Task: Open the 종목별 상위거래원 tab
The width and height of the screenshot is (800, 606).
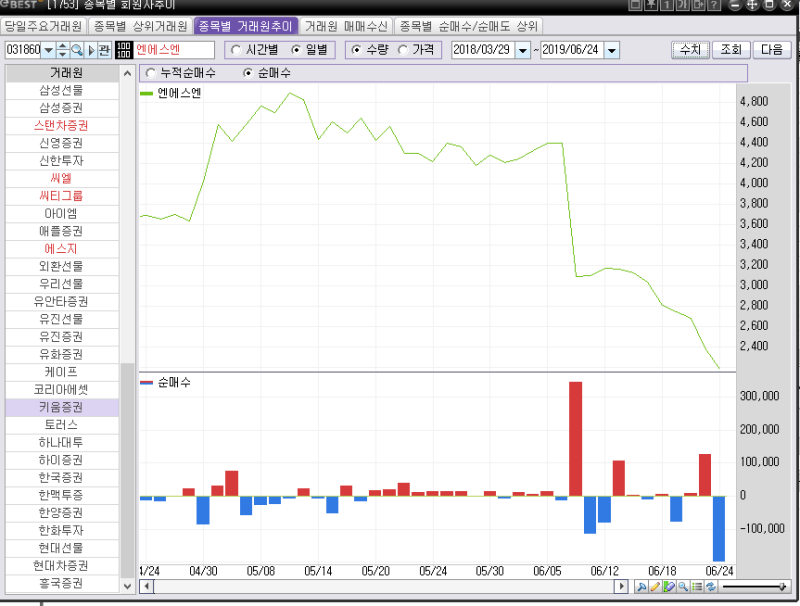Action: pos(141,26)
